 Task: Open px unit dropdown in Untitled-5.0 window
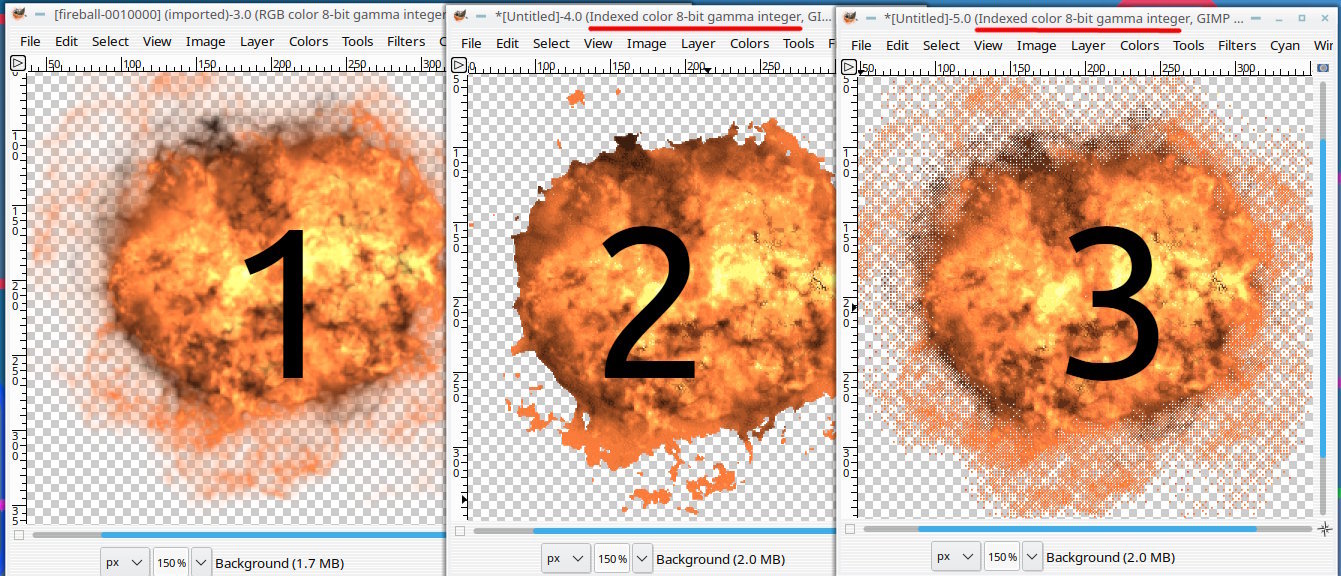pos(956,557)
